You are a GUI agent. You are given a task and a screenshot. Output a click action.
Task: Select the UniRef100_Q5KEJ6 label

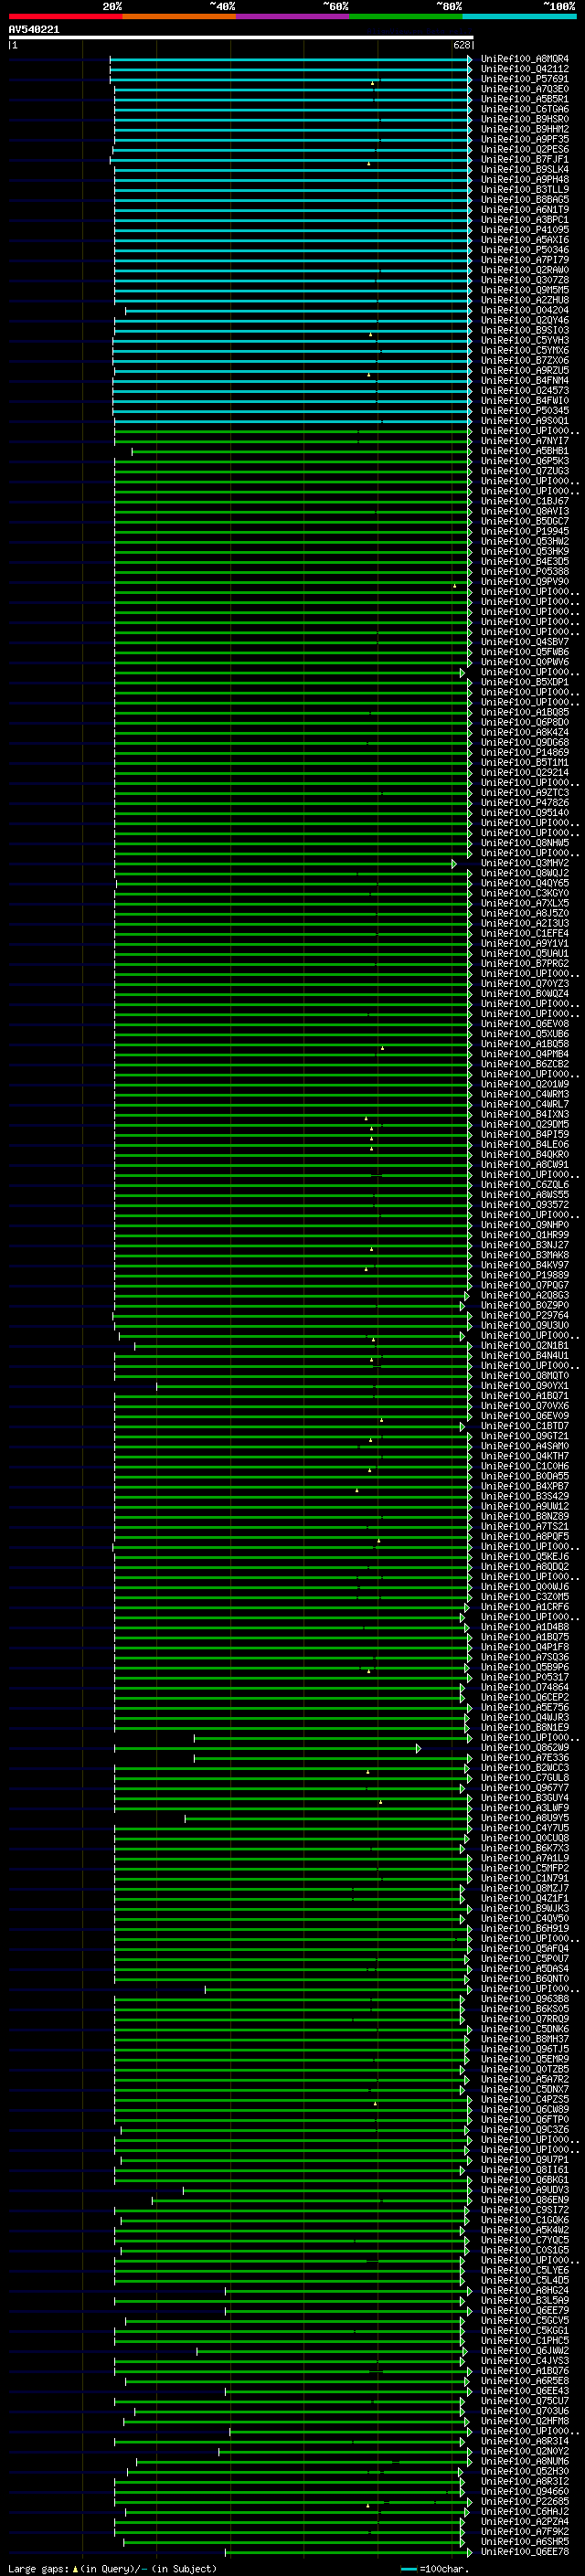(x=524, y=1556)
